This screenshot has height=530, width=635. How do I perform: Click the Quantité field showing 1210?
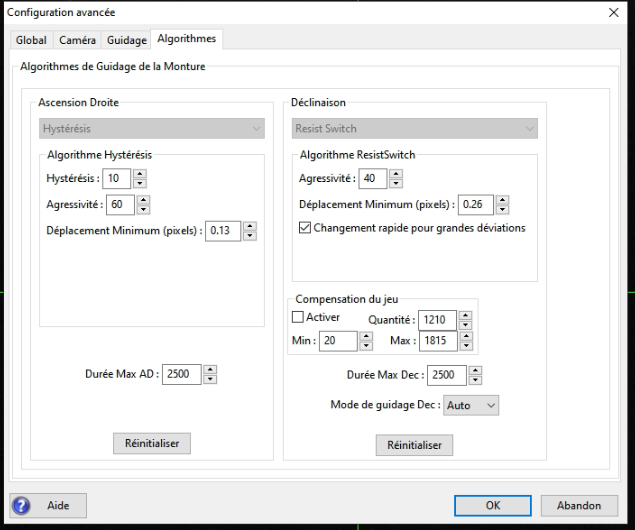[437, 320]
